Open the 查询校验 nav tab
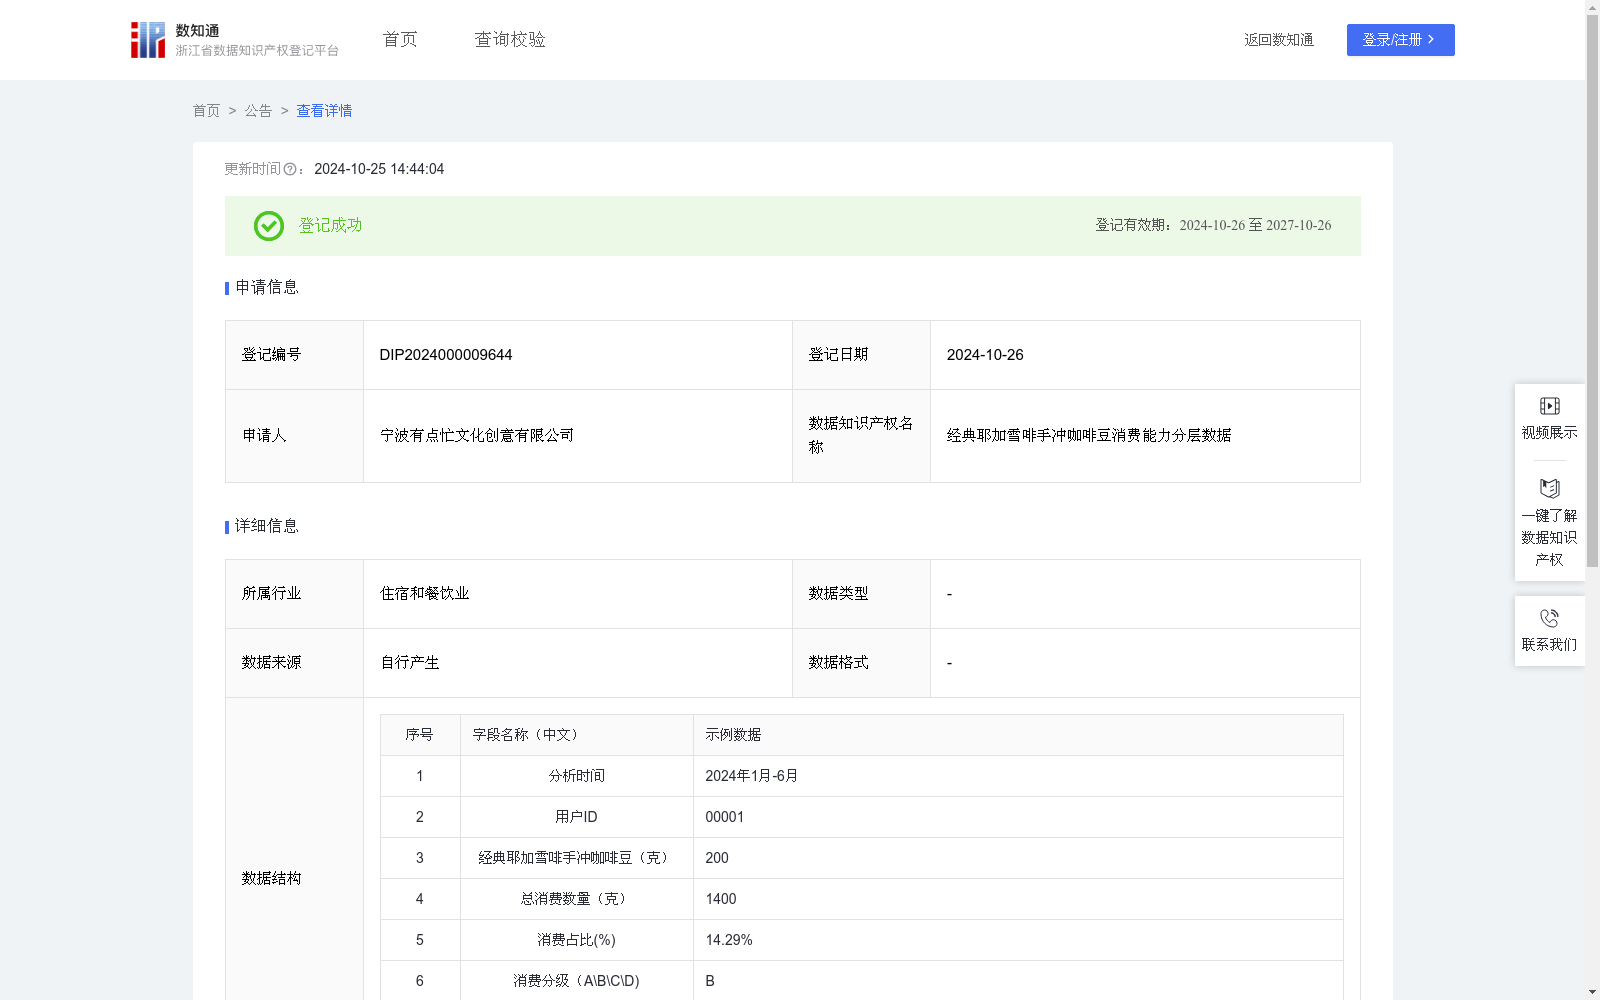 (x=510, y=40)
